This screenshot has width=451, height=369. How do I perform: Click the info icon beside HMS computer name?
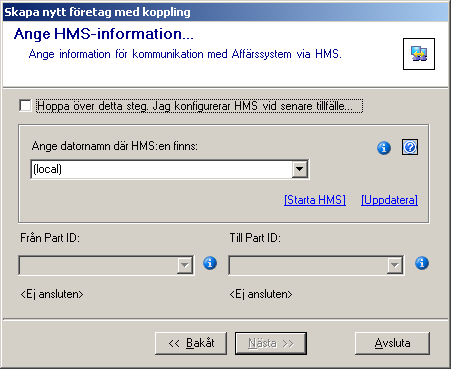(x=384, y=147)
